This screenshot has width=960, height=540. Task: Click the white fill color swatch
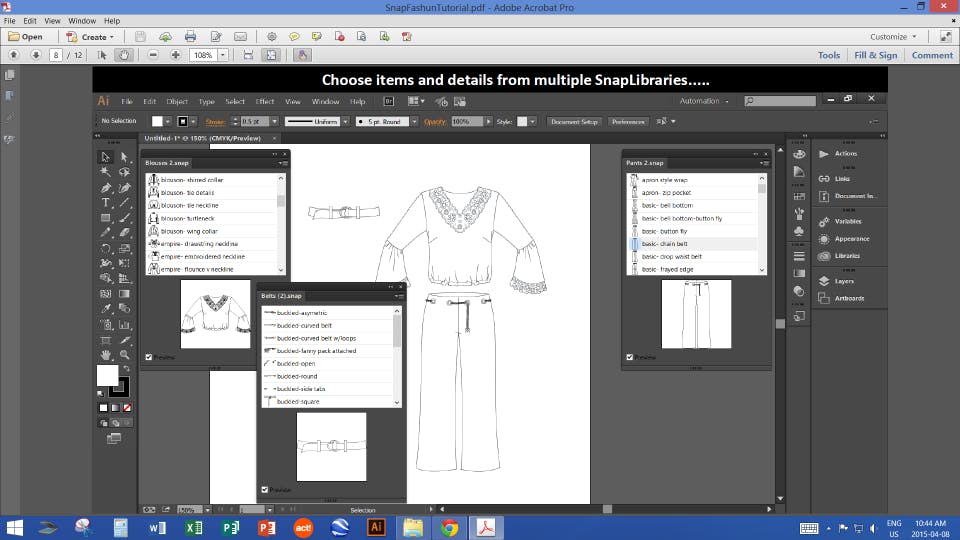tap(107, 375)
